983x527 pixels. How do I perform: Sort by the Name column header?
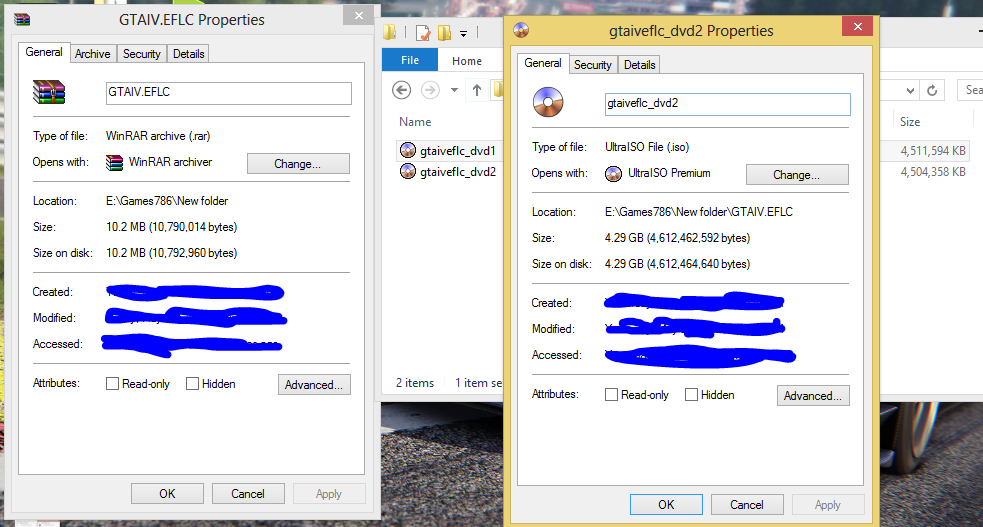pos(415,122)
